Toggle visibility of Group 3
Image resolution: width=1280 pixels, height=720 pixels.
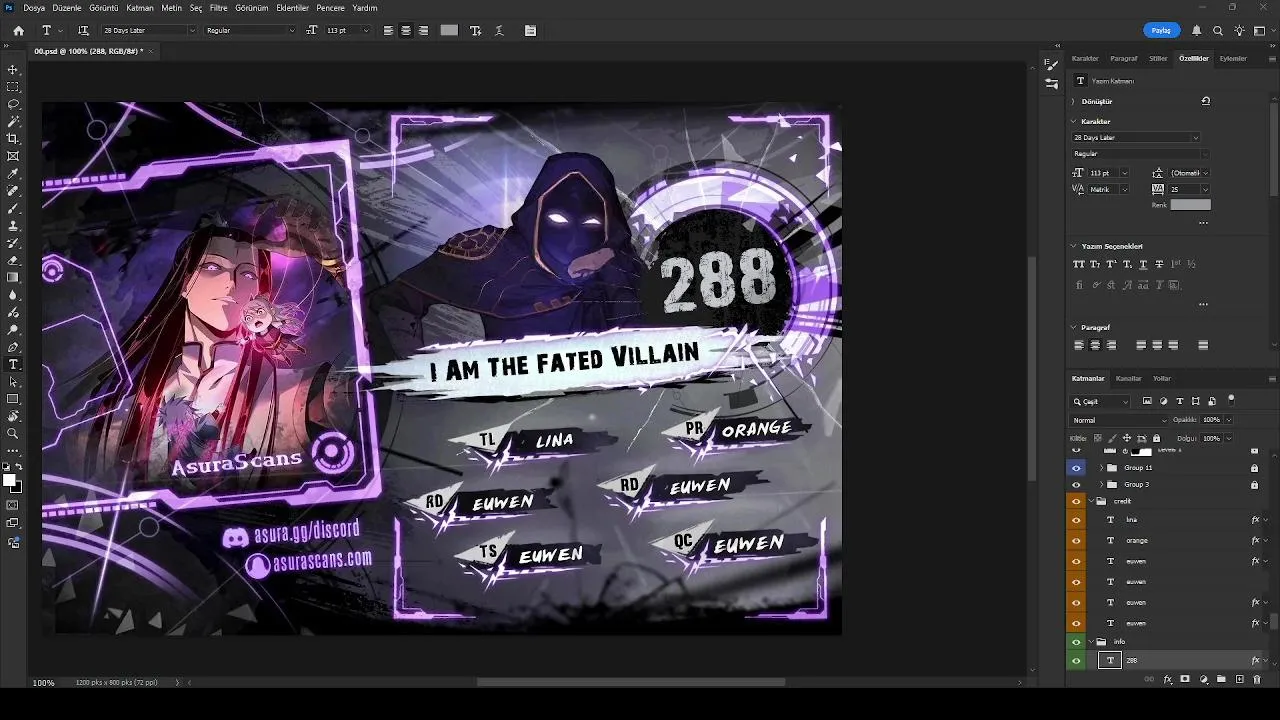pos(1076,485)
